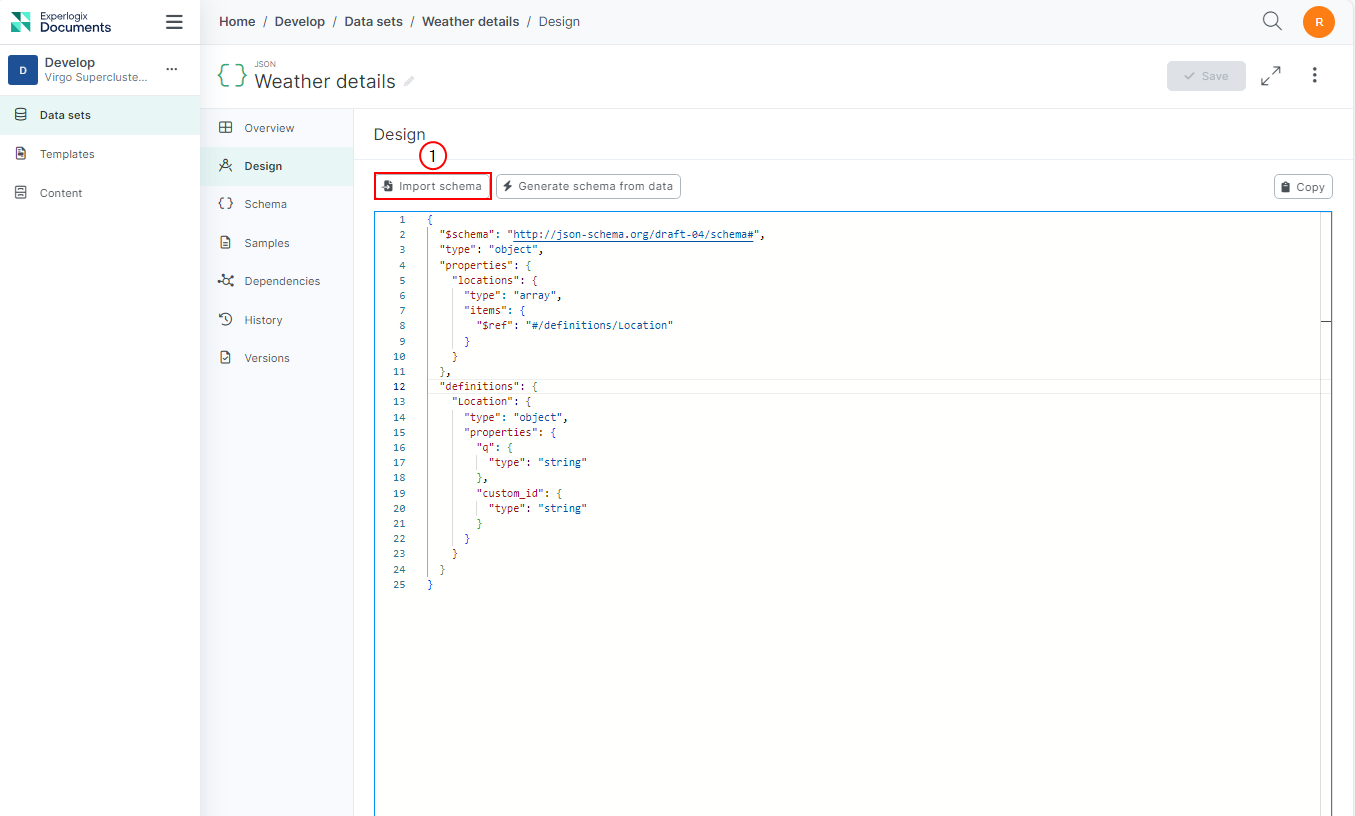Click the Develop project D badge

coord(23,70)
